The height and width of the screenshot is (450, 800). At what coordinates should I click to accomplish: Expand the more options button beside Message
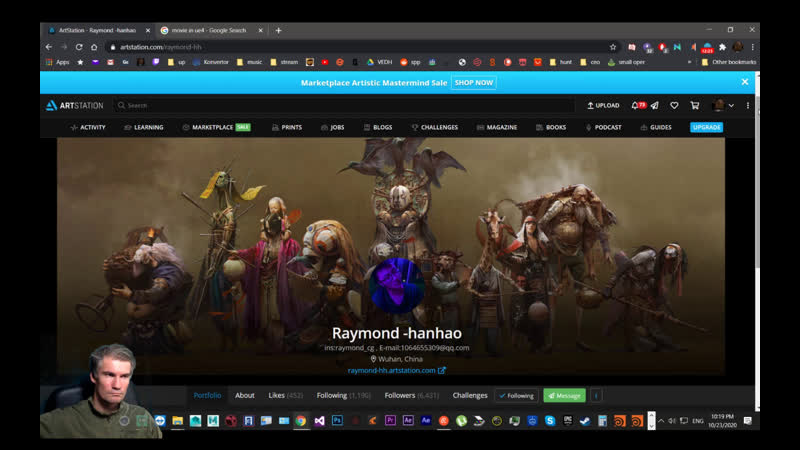[596, 395]
